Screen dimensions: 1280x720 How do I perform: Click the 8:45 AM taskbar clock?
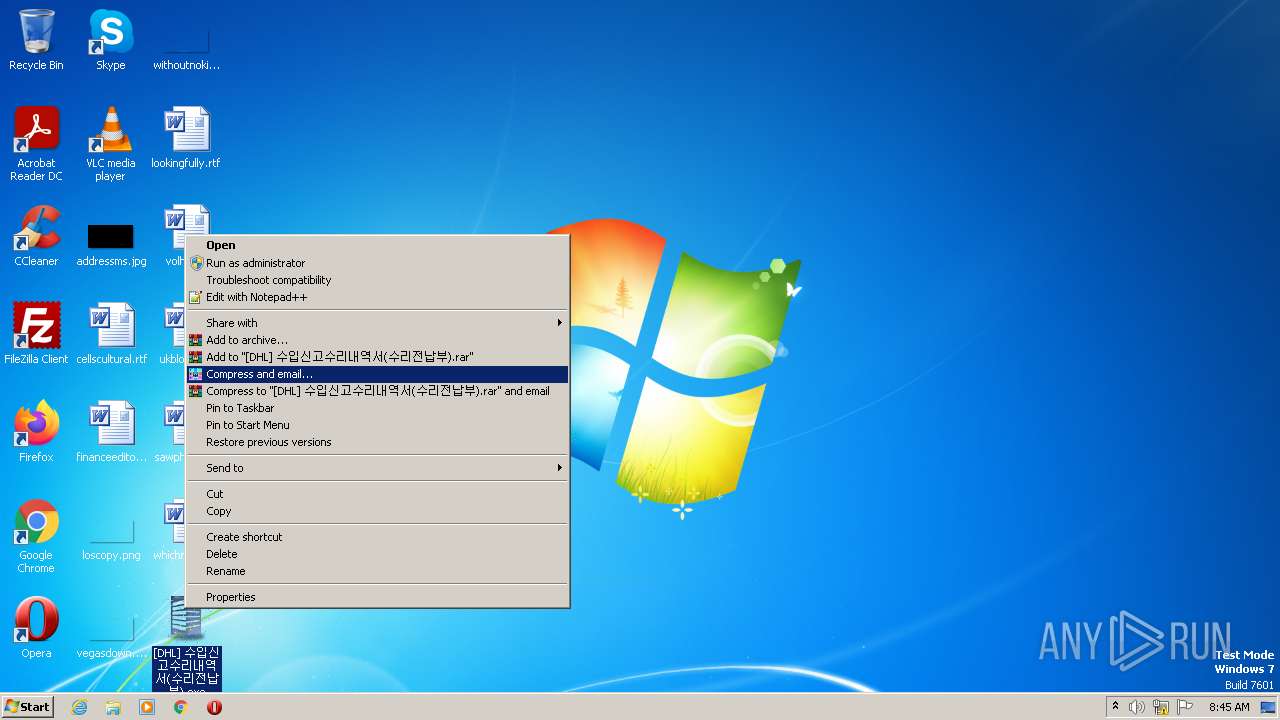click(x=1229, y=707)
